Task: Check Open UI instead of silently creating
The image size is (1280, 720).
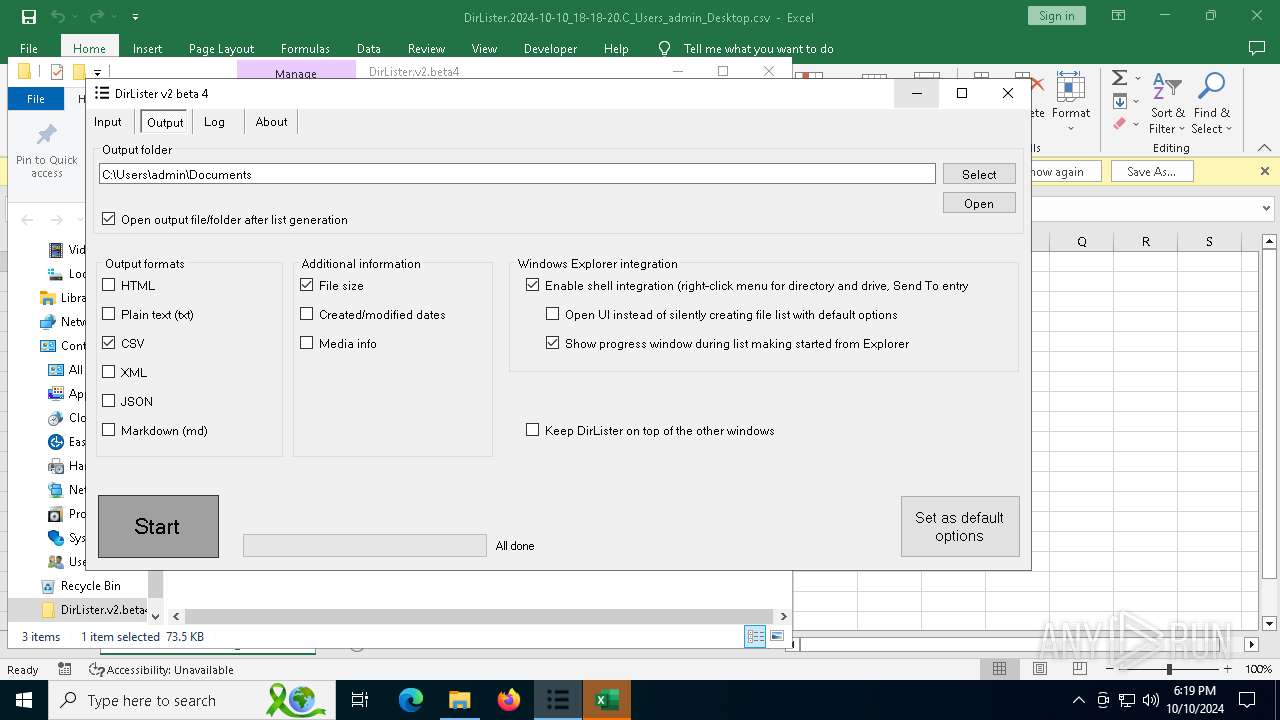Action: [553, 314]
